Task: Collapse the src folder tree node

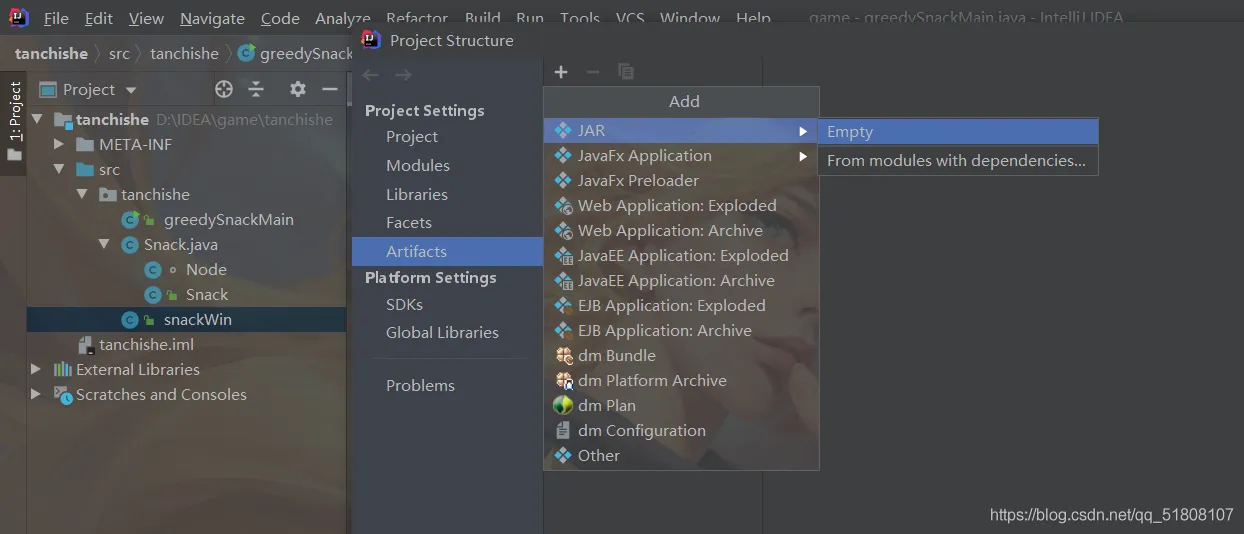Action: click(60, 170)
